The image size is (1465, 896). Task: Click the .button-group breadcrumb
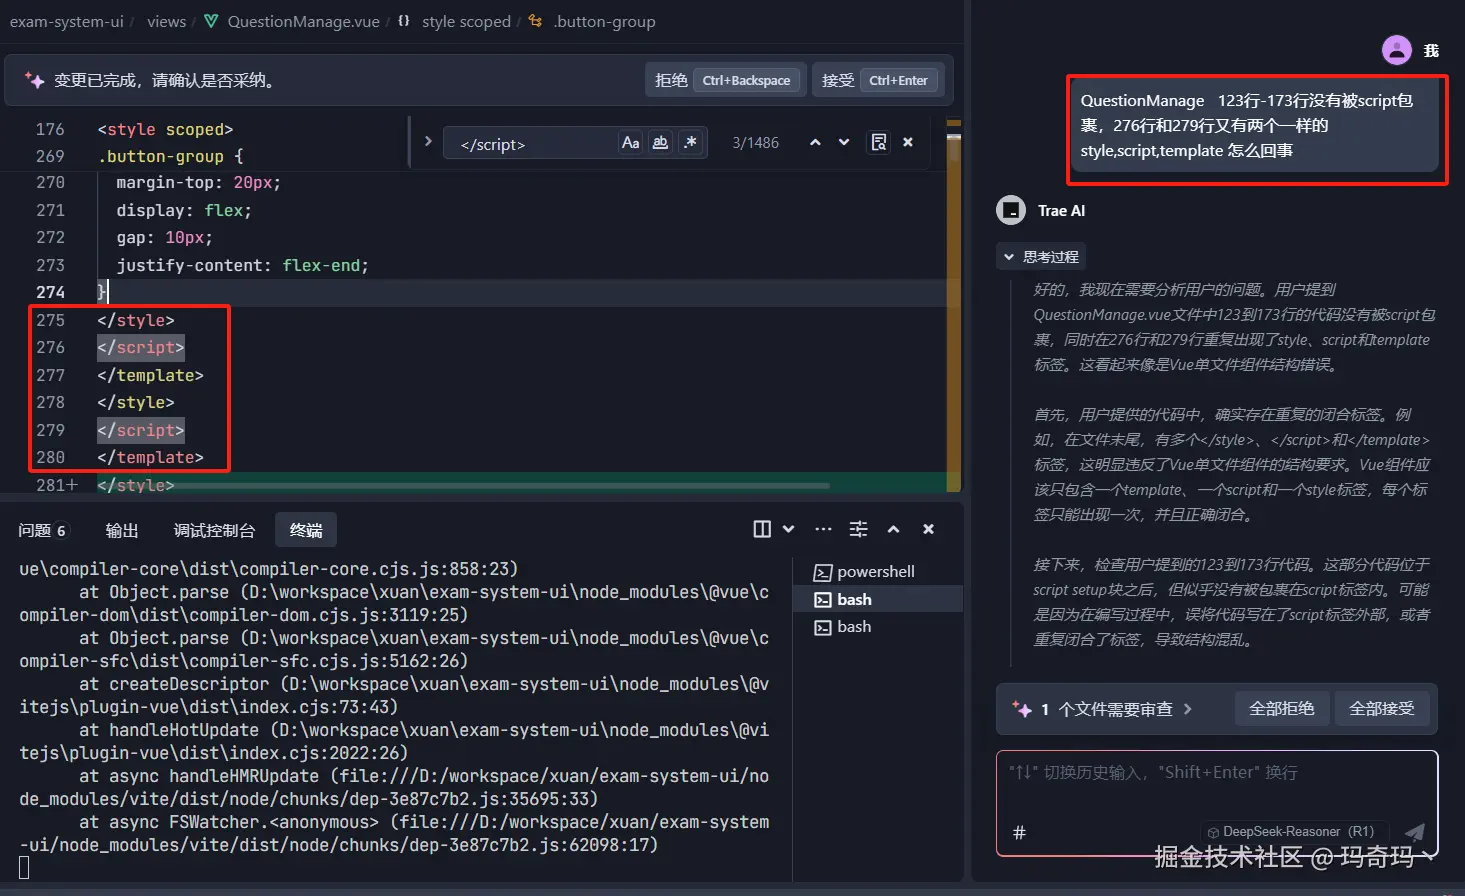tap(605, 21)
